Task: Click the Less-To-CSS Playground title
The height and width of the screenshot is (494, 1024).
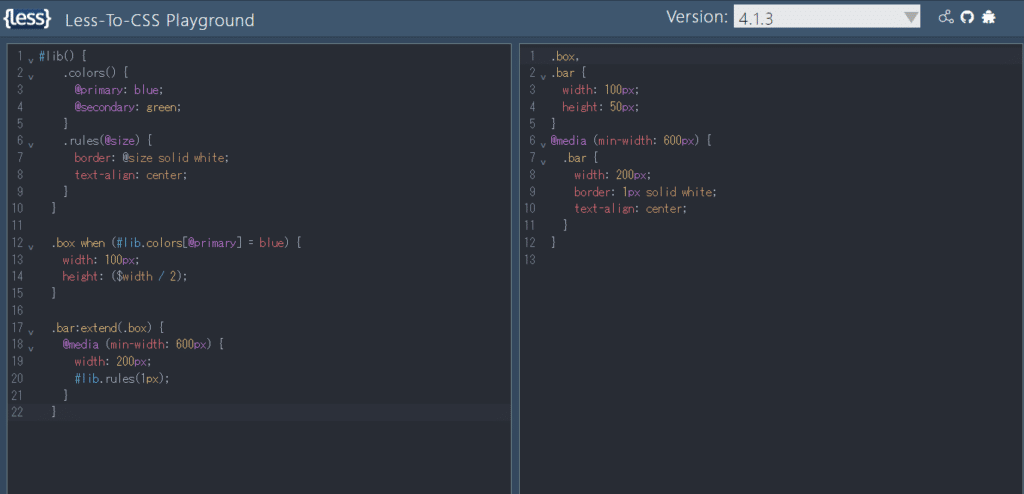Action: 159,20
